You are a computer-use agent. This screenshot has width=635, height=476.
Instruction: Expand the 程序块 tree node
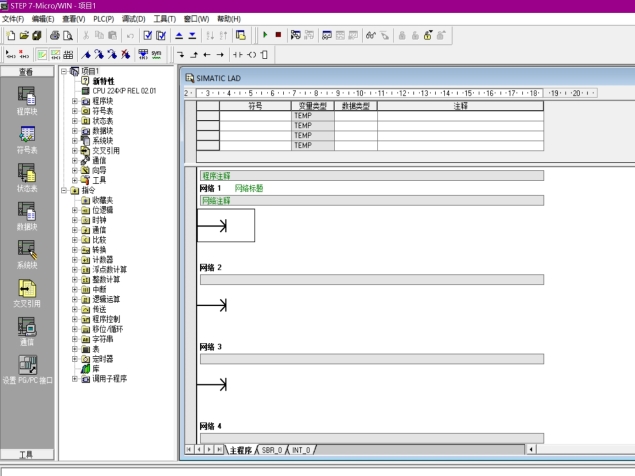pyautogui.click(x=75, y=101)
